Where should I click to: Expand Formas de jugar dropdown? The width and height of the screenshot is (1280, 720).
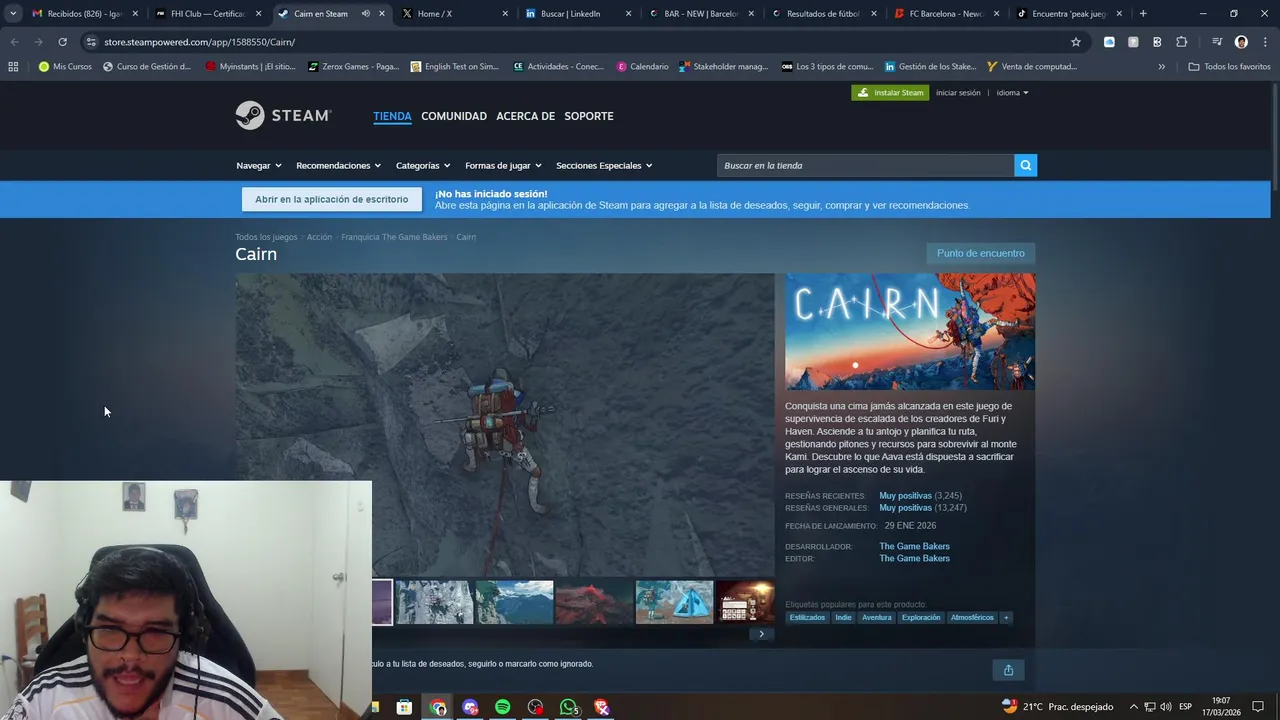(503, 165)
